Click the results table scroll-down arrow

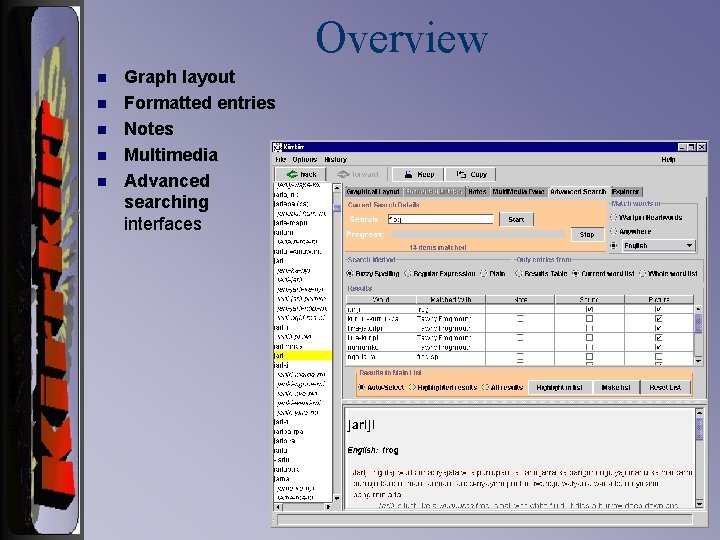tap(698, 361)
